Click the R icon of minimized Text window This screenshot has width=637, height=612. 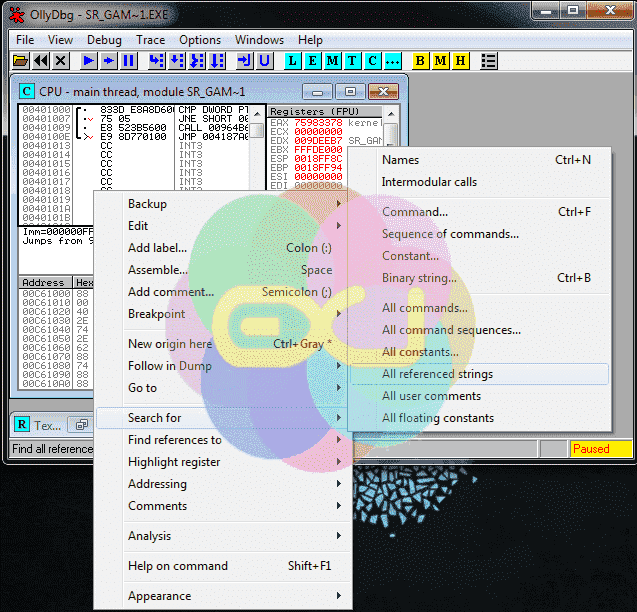pos(22,425)
